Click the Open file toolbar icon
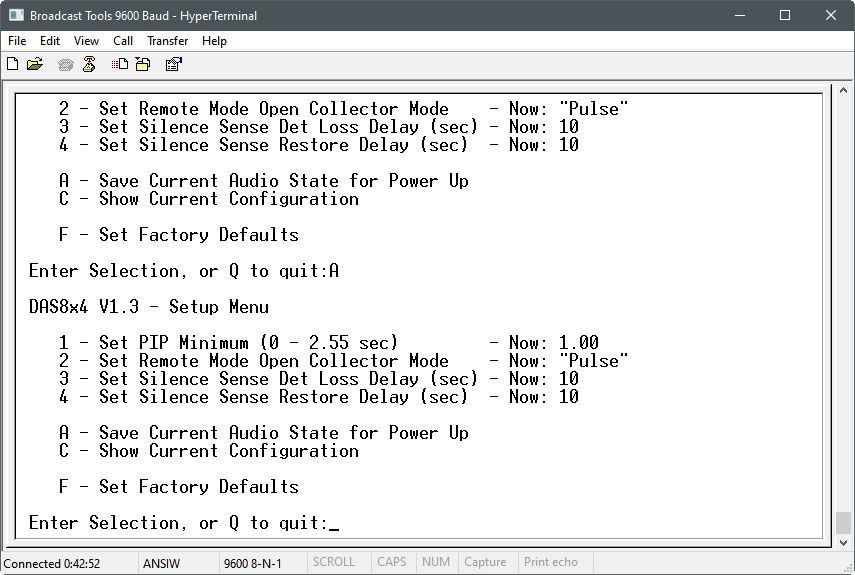The height and width of the screenshot is (575, 855). [x=35, y=64]
